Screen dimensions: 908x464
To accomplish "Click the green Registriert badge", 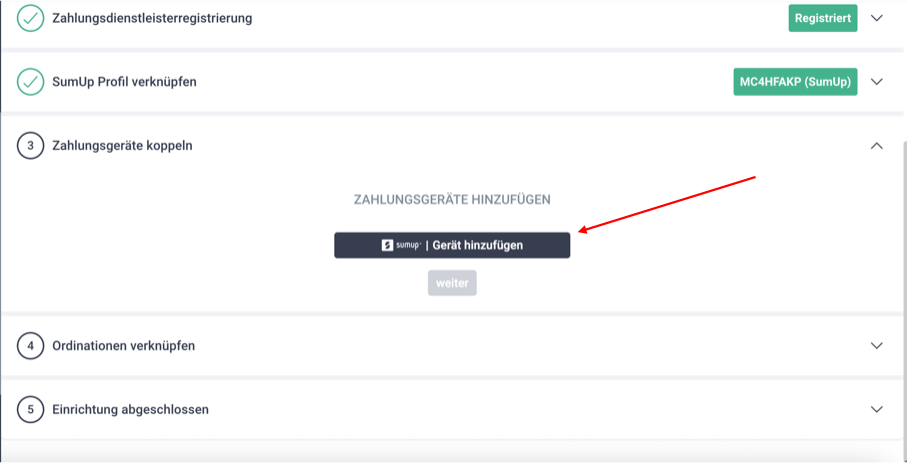I will point(823,18).
